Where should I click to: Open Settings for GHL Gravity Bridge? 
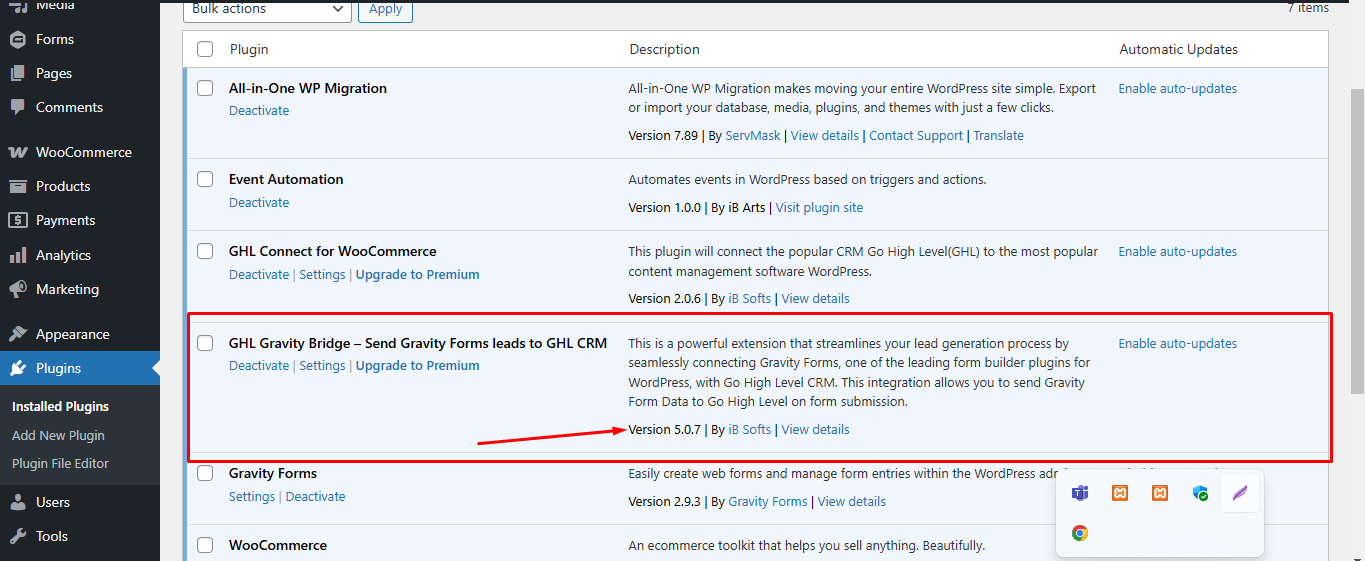tap(322, 366)
